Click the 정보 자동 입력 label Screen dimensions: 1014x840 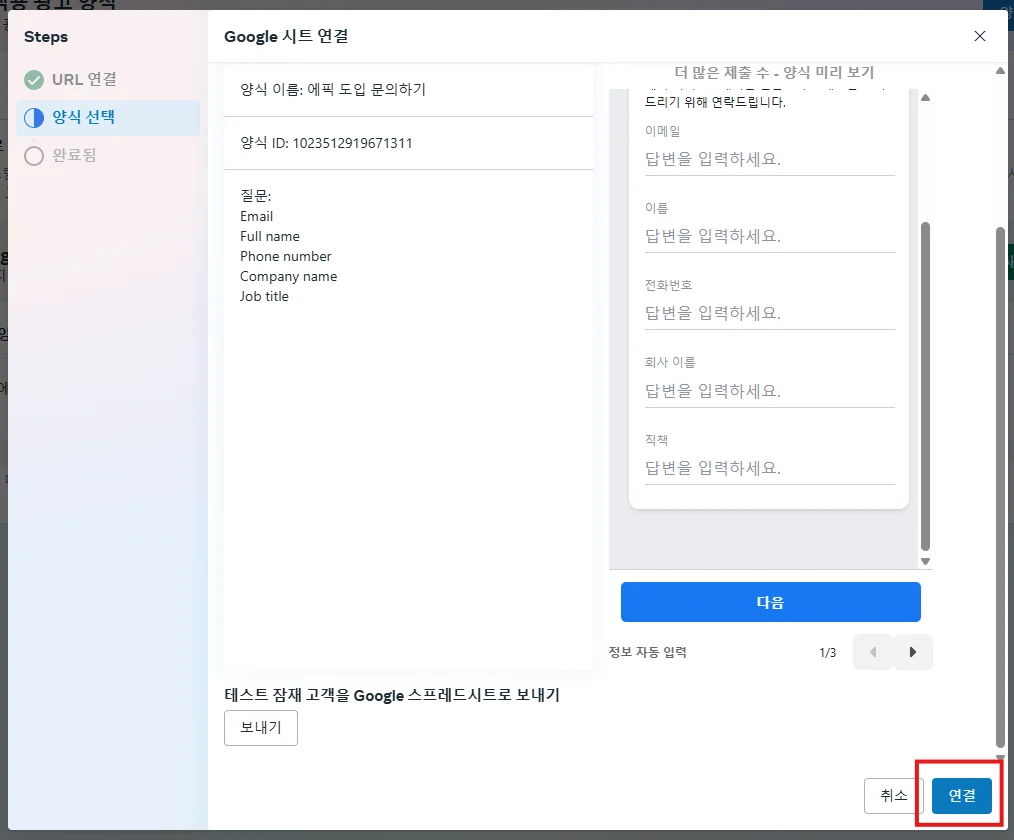pyautogui.click(x=647, y=652)
